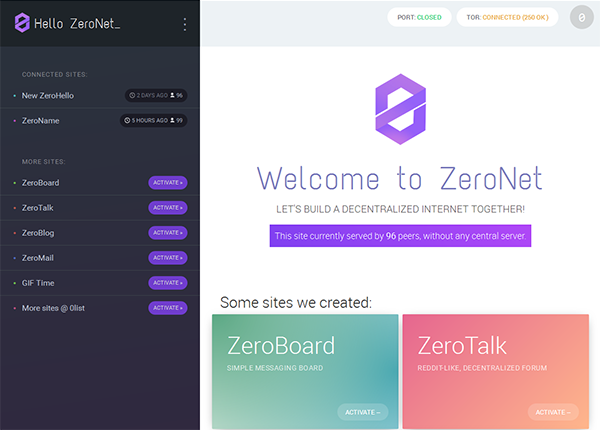Click the PORT: CLOSED status pill
The height and width of the screenshot is (430, 600).
[x=419, y=17]
